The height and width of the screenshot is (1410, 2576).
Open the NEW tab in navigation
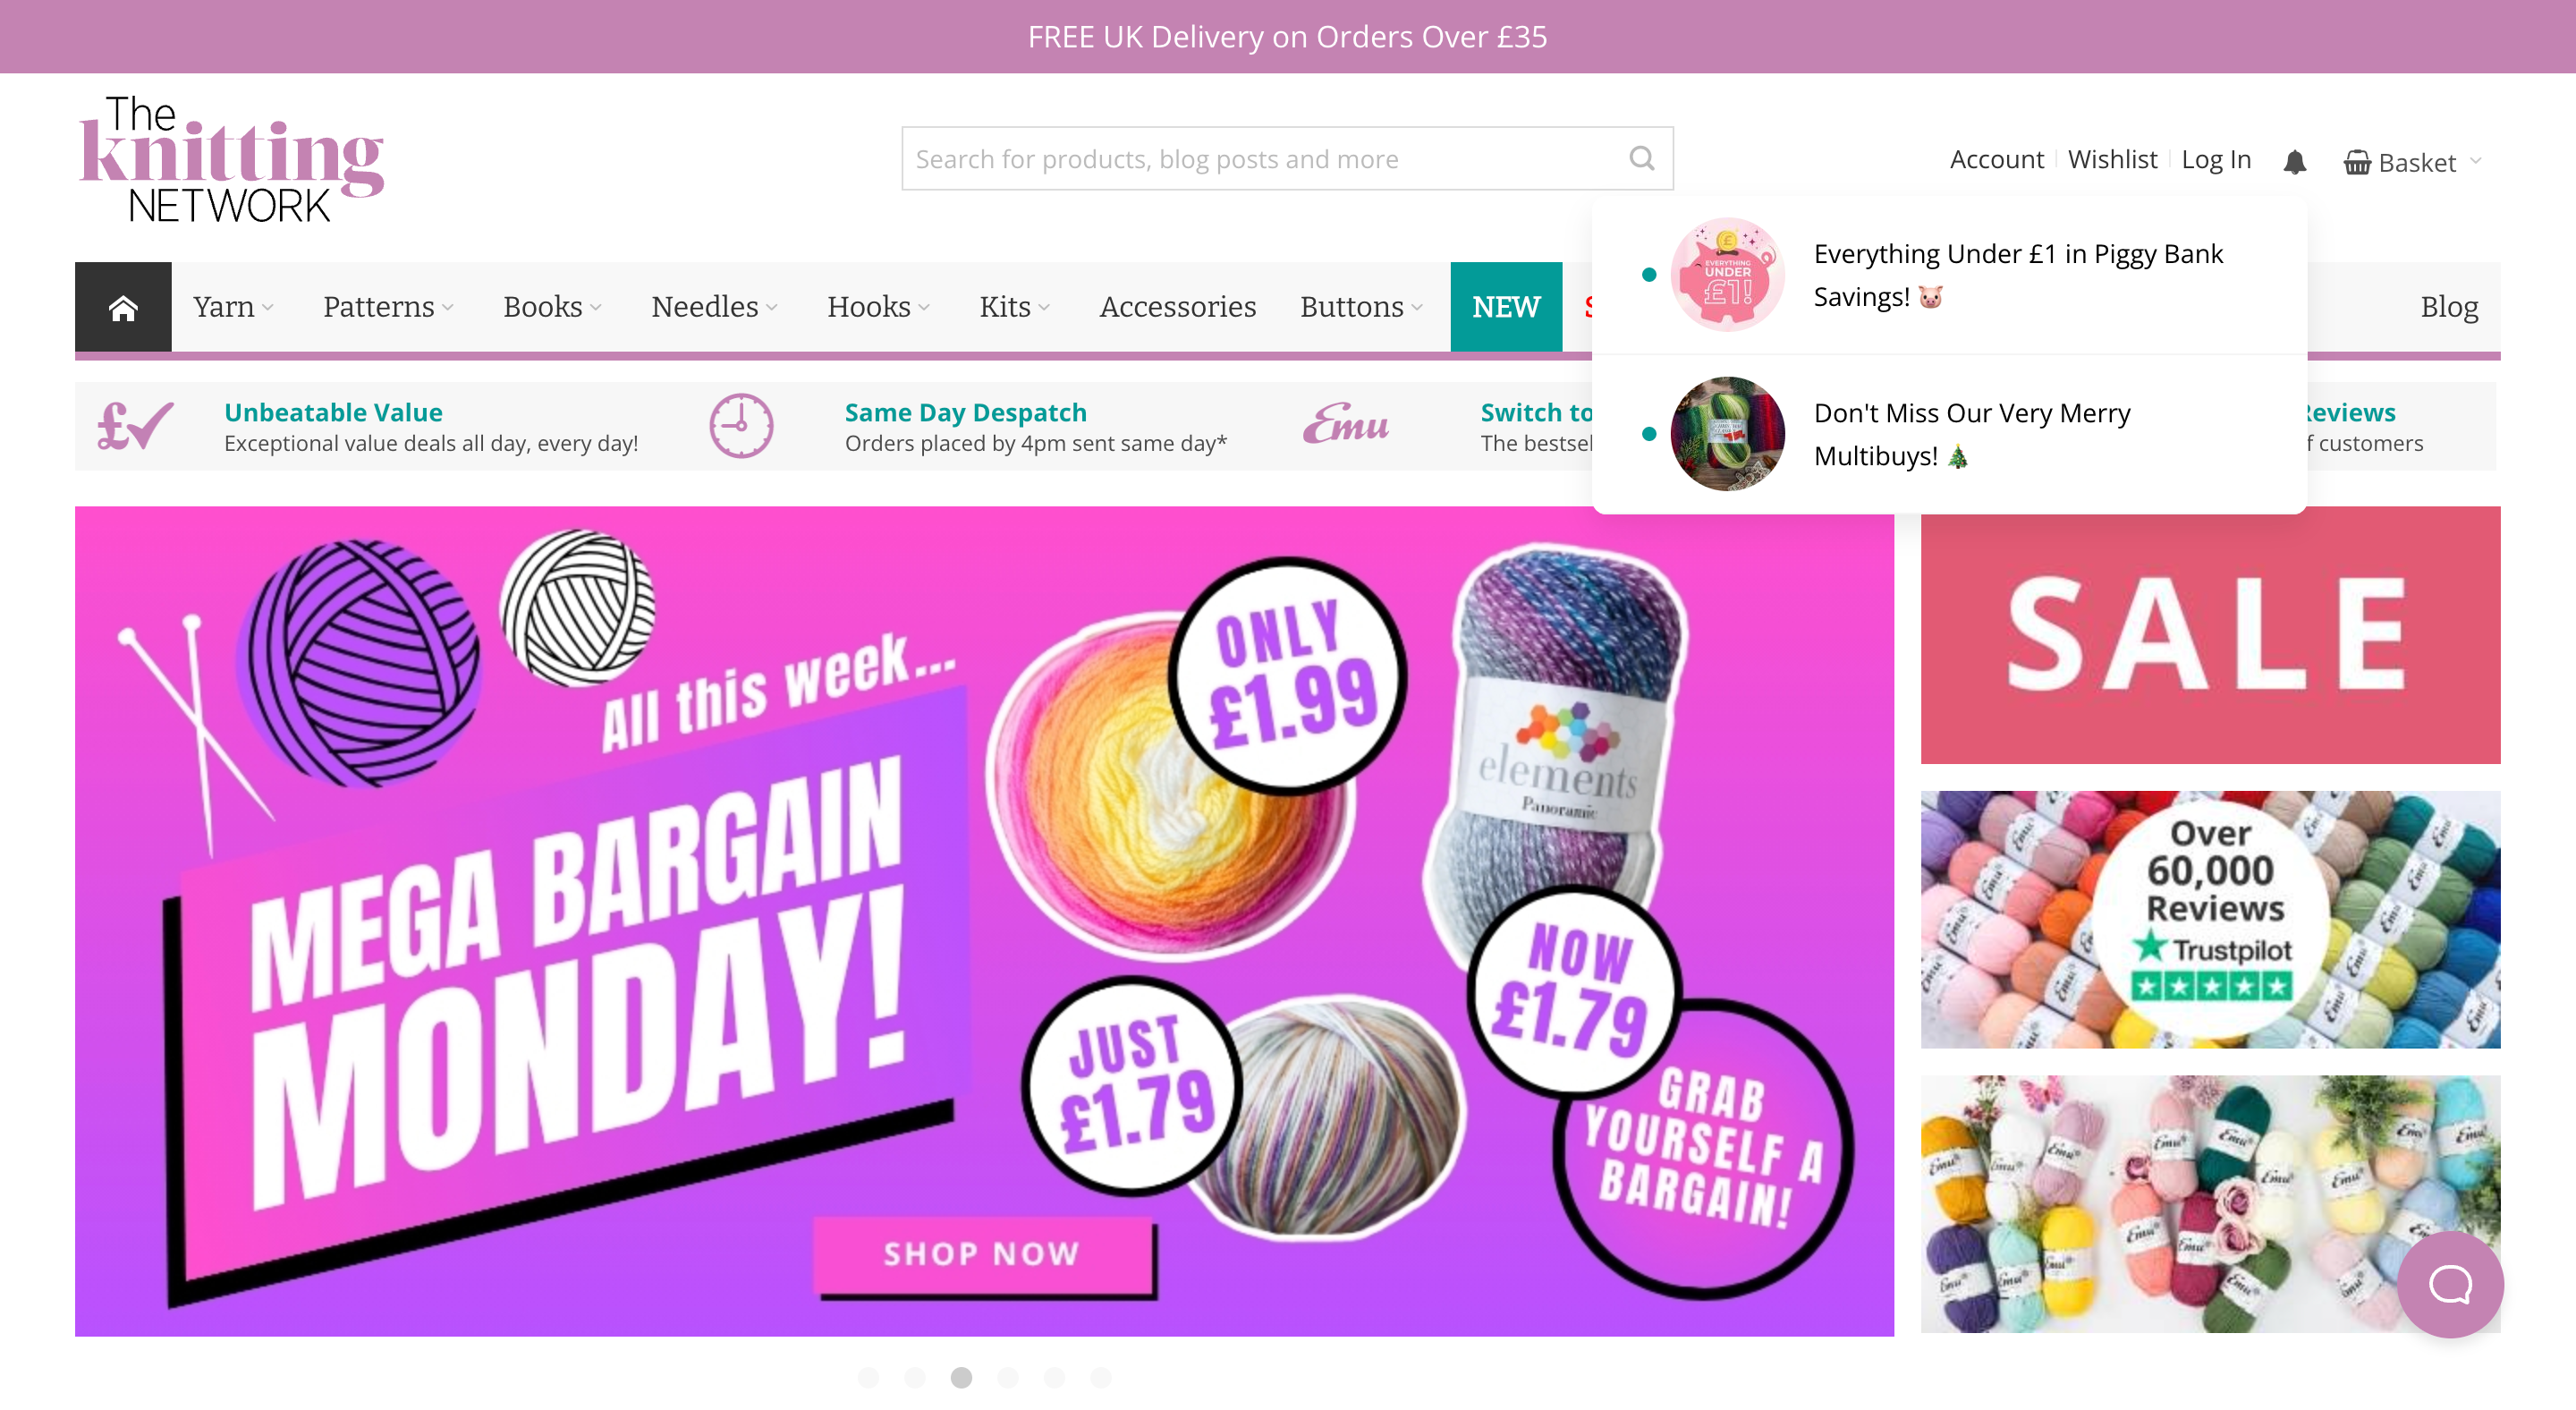tap(1505, 307)
